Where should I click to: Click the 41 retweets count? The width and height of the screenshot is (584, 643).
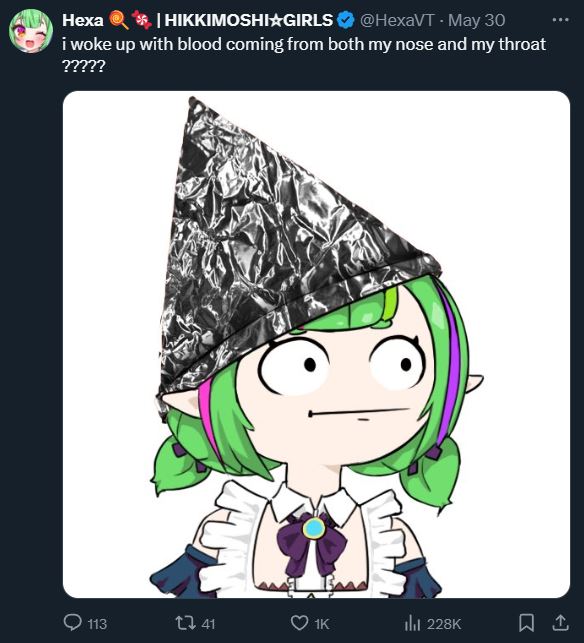(208, 624)
